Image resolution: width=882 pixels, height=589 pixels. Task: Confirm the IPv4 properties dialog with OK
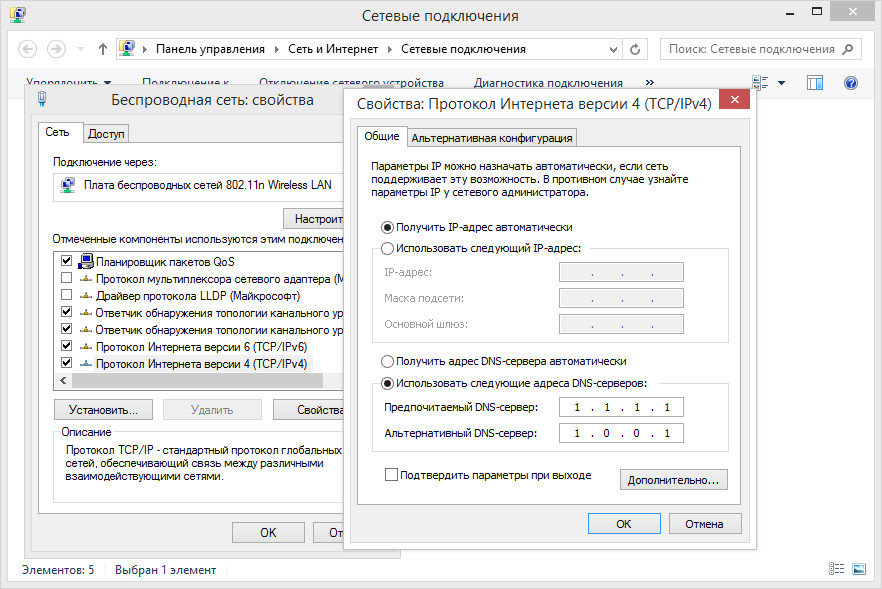[624, 524]
